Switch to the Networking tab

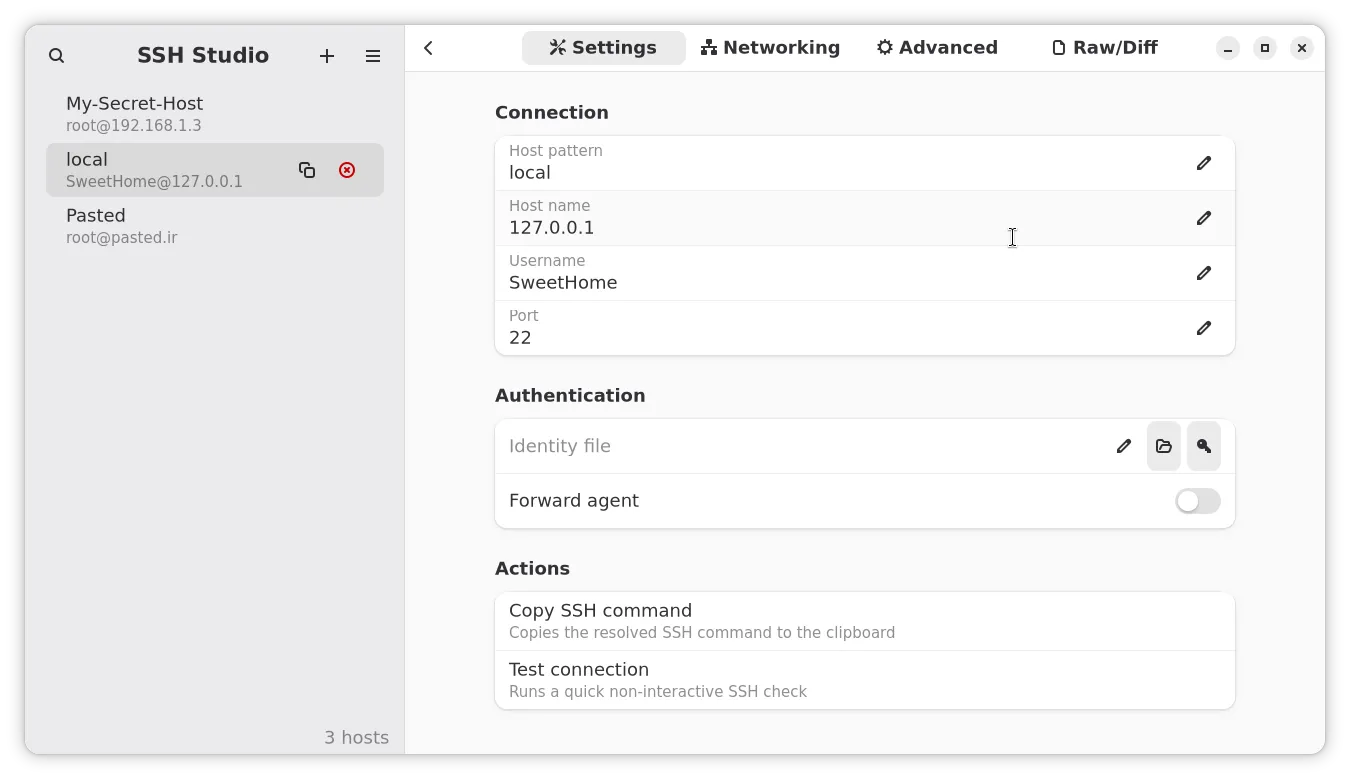(x=770, y=48)
